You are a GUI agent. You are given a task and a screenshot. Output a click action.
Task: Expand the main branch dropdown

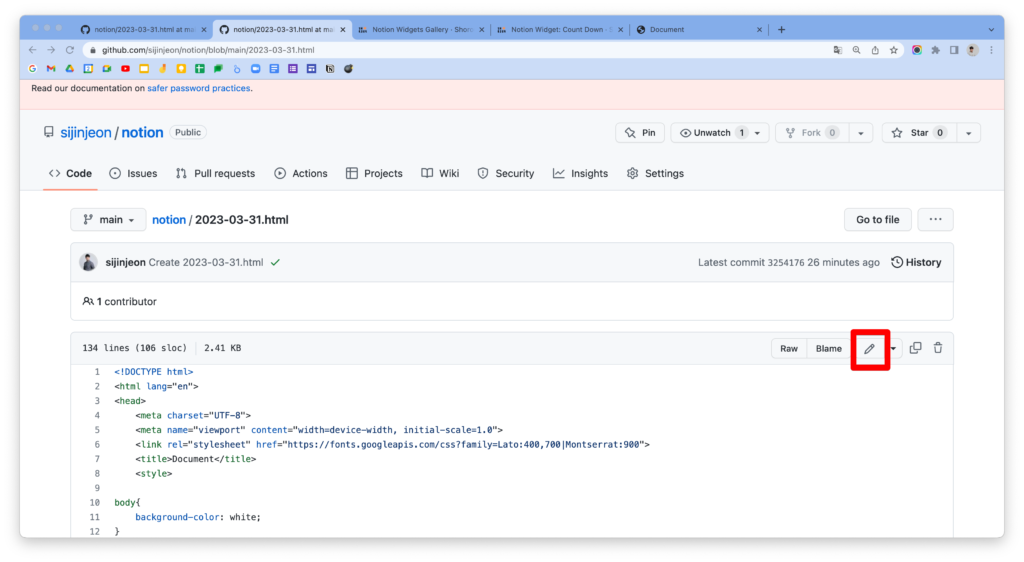108,220
